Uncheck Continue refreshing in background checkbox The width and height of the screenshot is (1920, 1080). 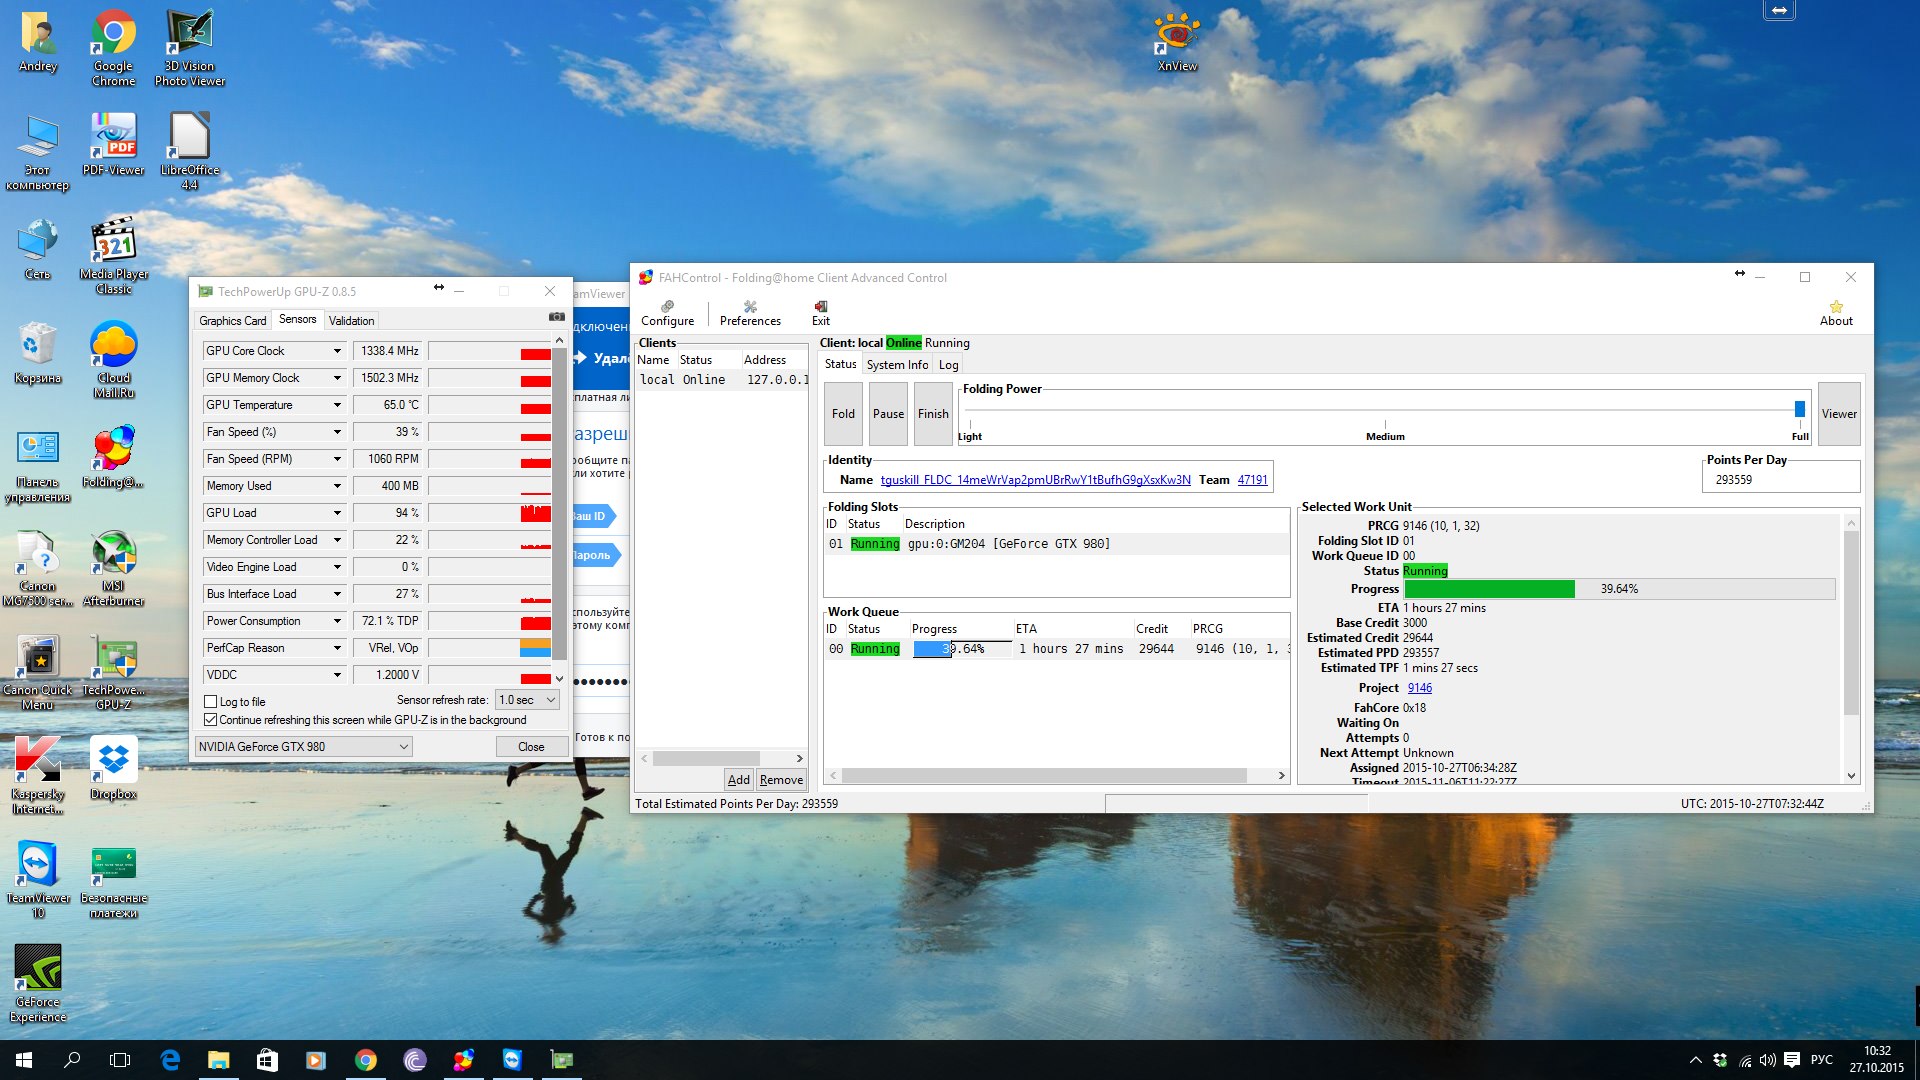pyautogui.click(x=211, y=720)
